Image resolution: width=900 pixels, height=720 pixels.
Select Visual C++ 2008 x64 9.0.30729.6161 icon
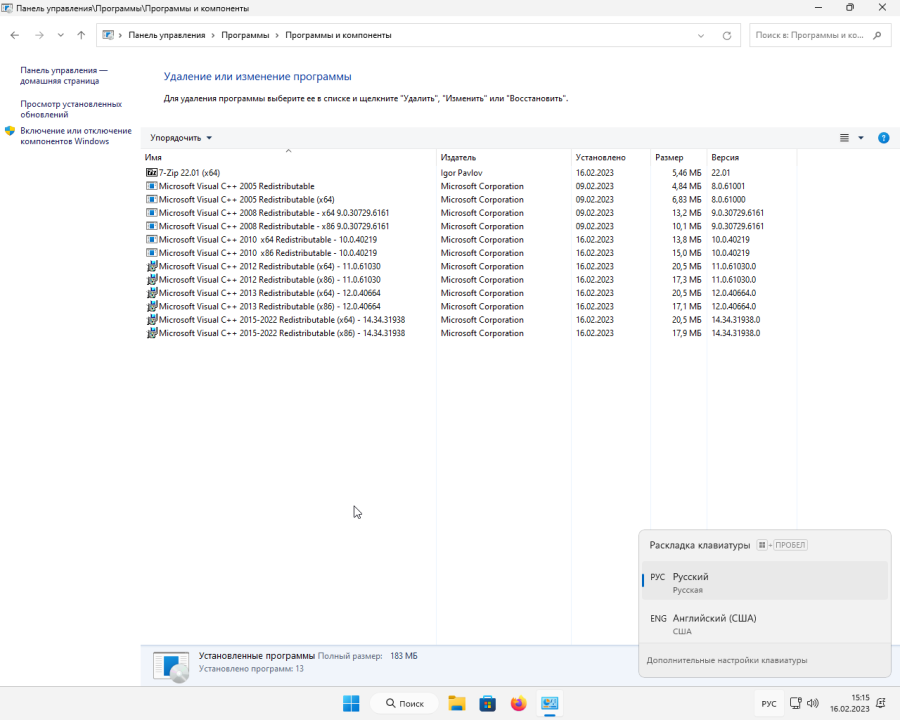tap(152, 212)
